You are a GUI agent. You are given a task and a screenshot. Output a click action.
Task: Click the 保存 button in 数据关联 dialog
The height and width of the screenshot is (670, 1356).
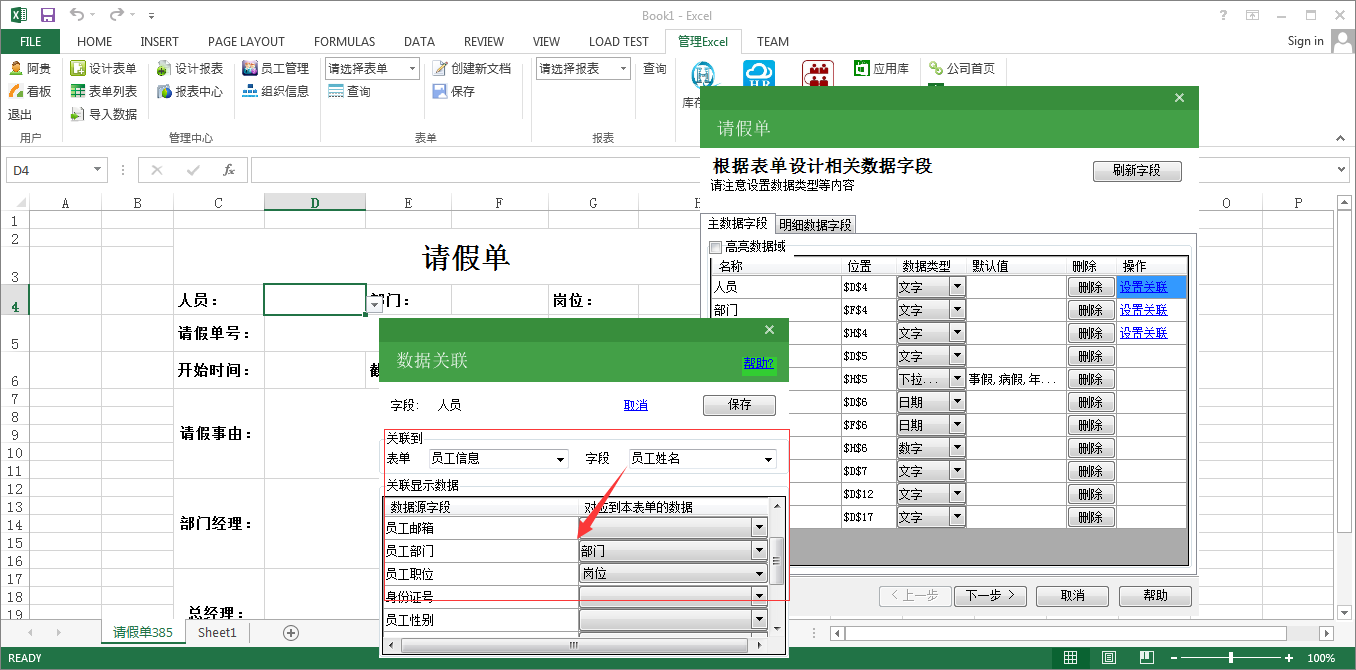[740, 405]
